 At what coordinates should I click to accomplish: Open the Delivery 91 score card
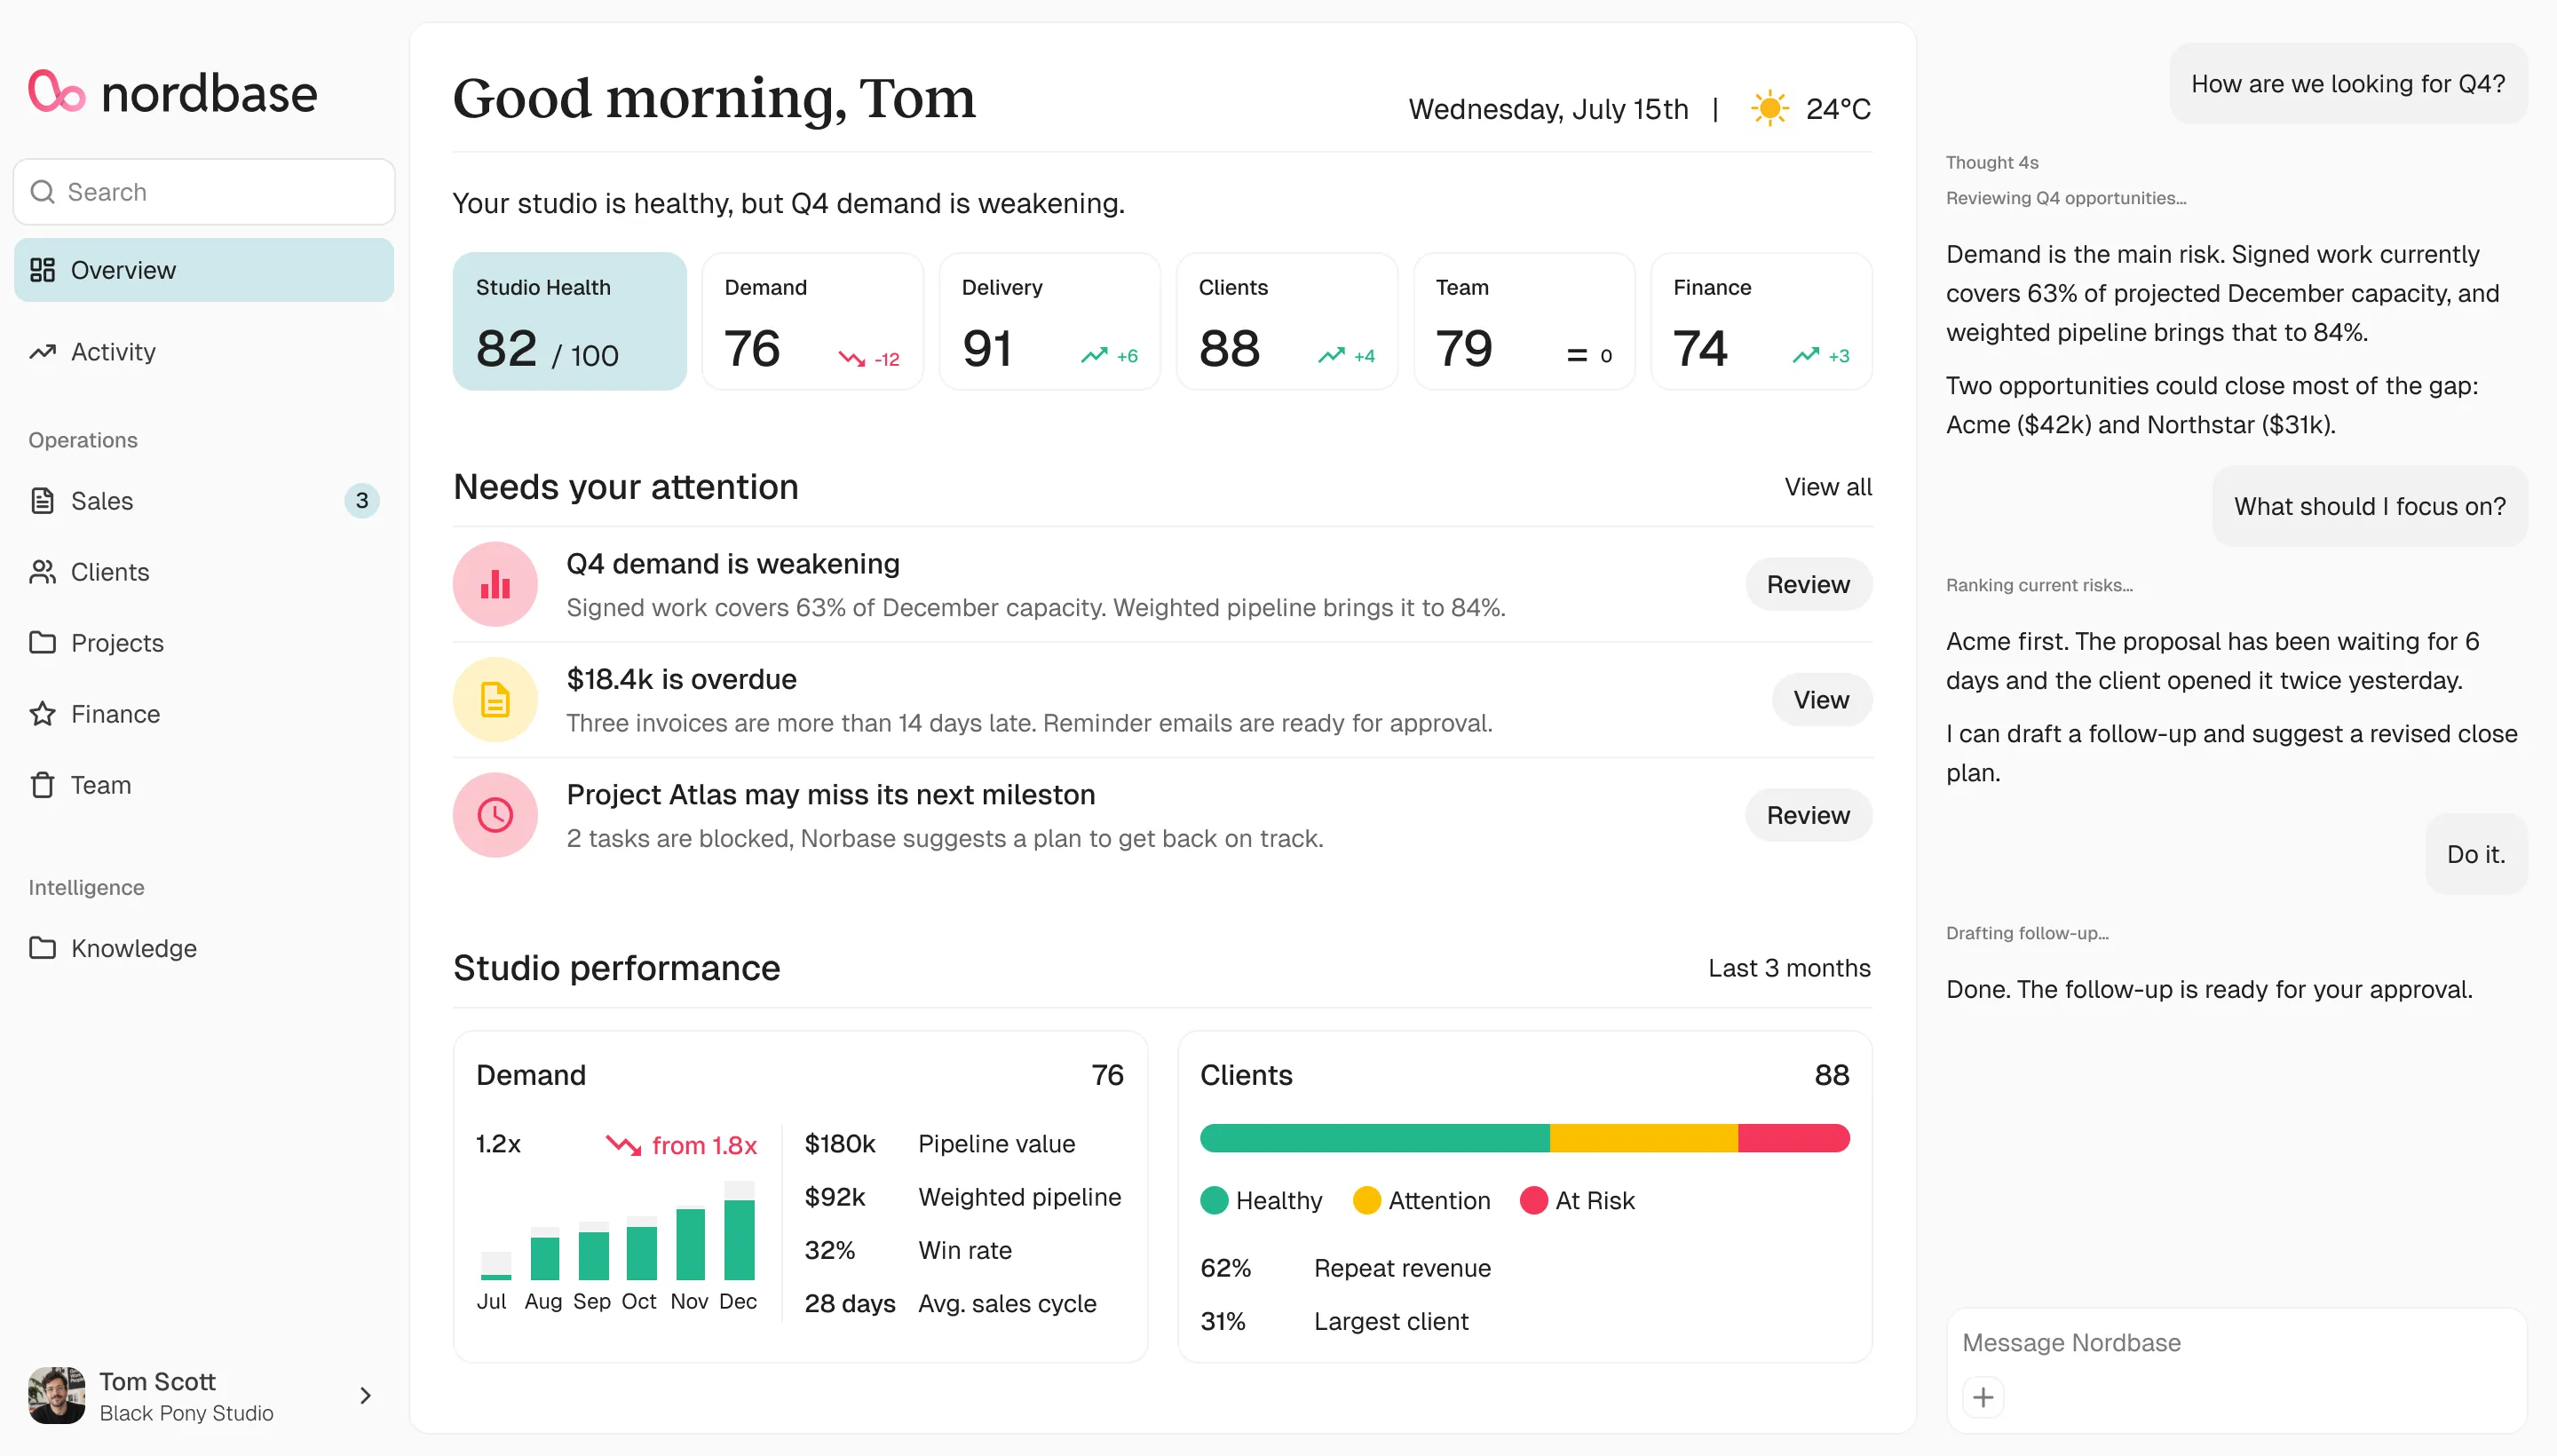[x=1050, y=321]
